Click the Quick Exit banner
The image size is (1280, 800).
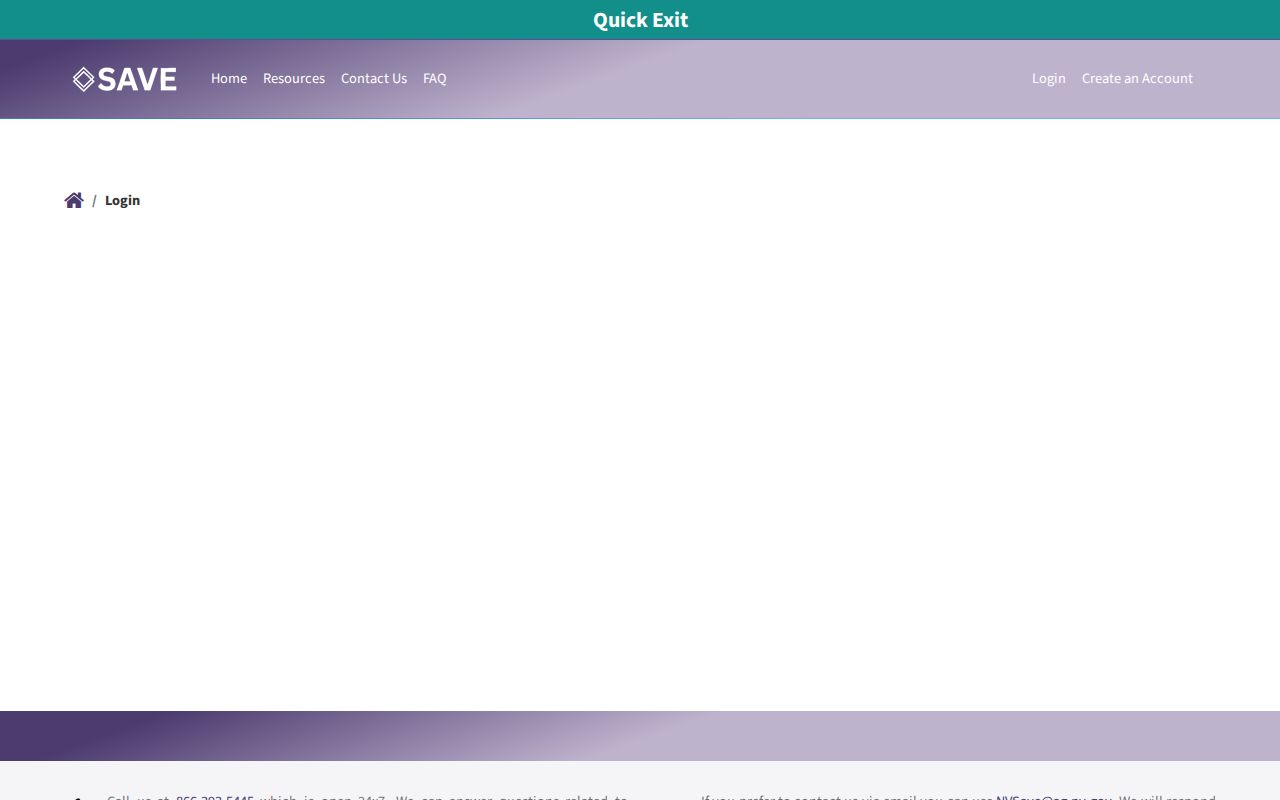[640, 20]
